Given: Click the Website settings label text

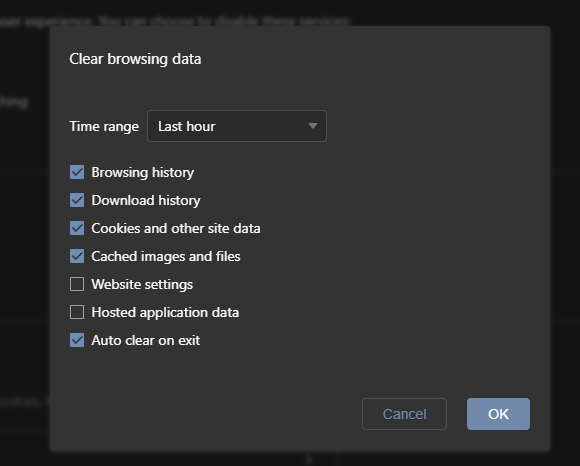Looking at the screenshot, I should (x=142, y=285).
